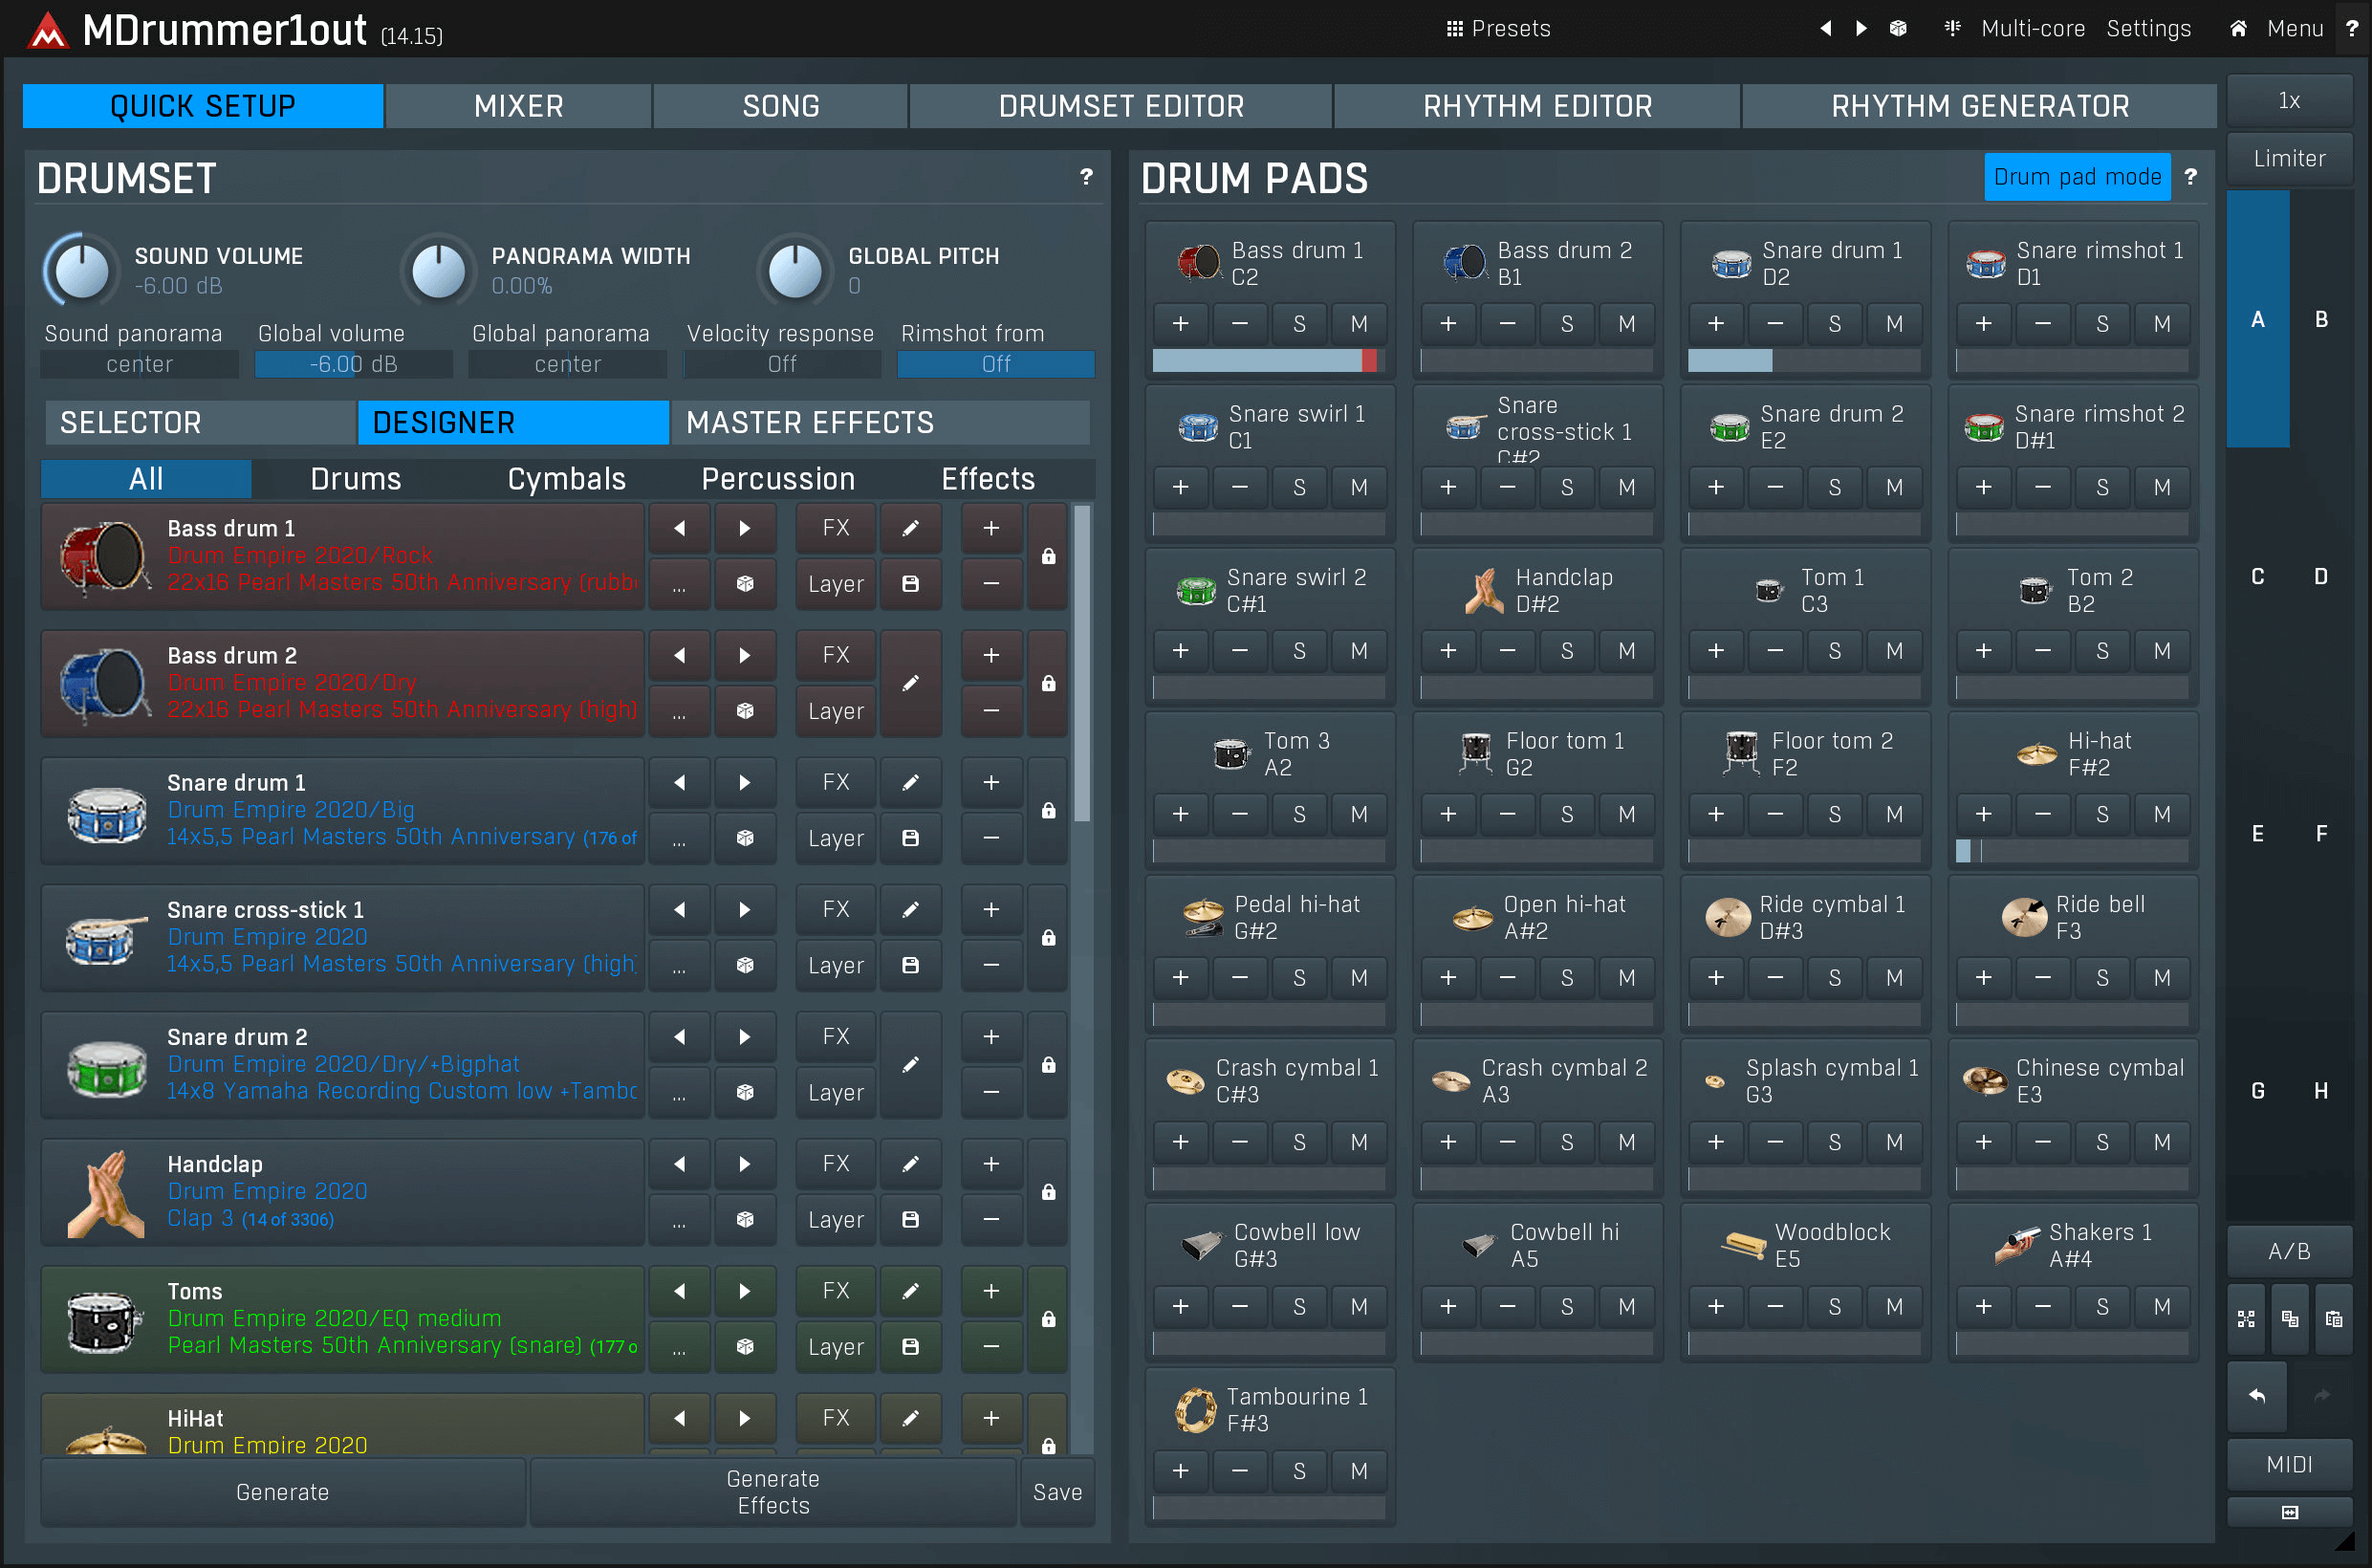Open the Rimshot from dropdown
Viewport: 2372px width, 1568px height.
coord(995,364)
